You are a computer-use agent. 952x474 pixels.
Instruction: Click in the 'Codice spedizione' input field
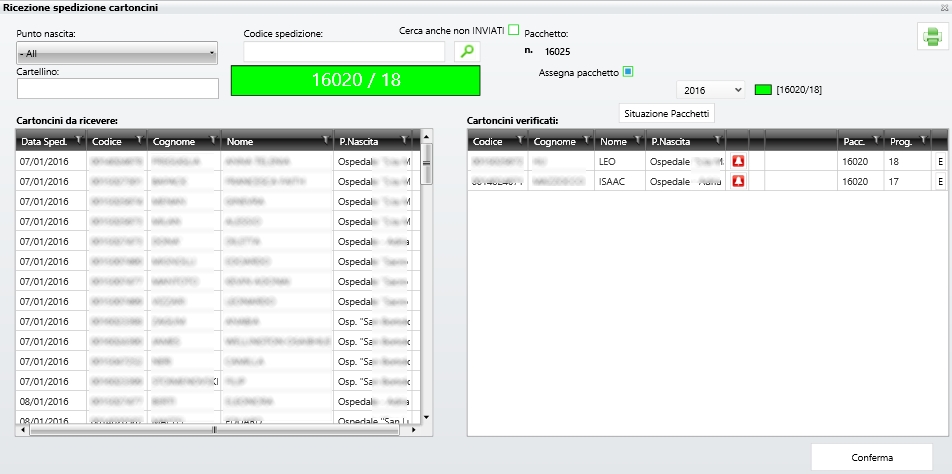click(344, 51)
